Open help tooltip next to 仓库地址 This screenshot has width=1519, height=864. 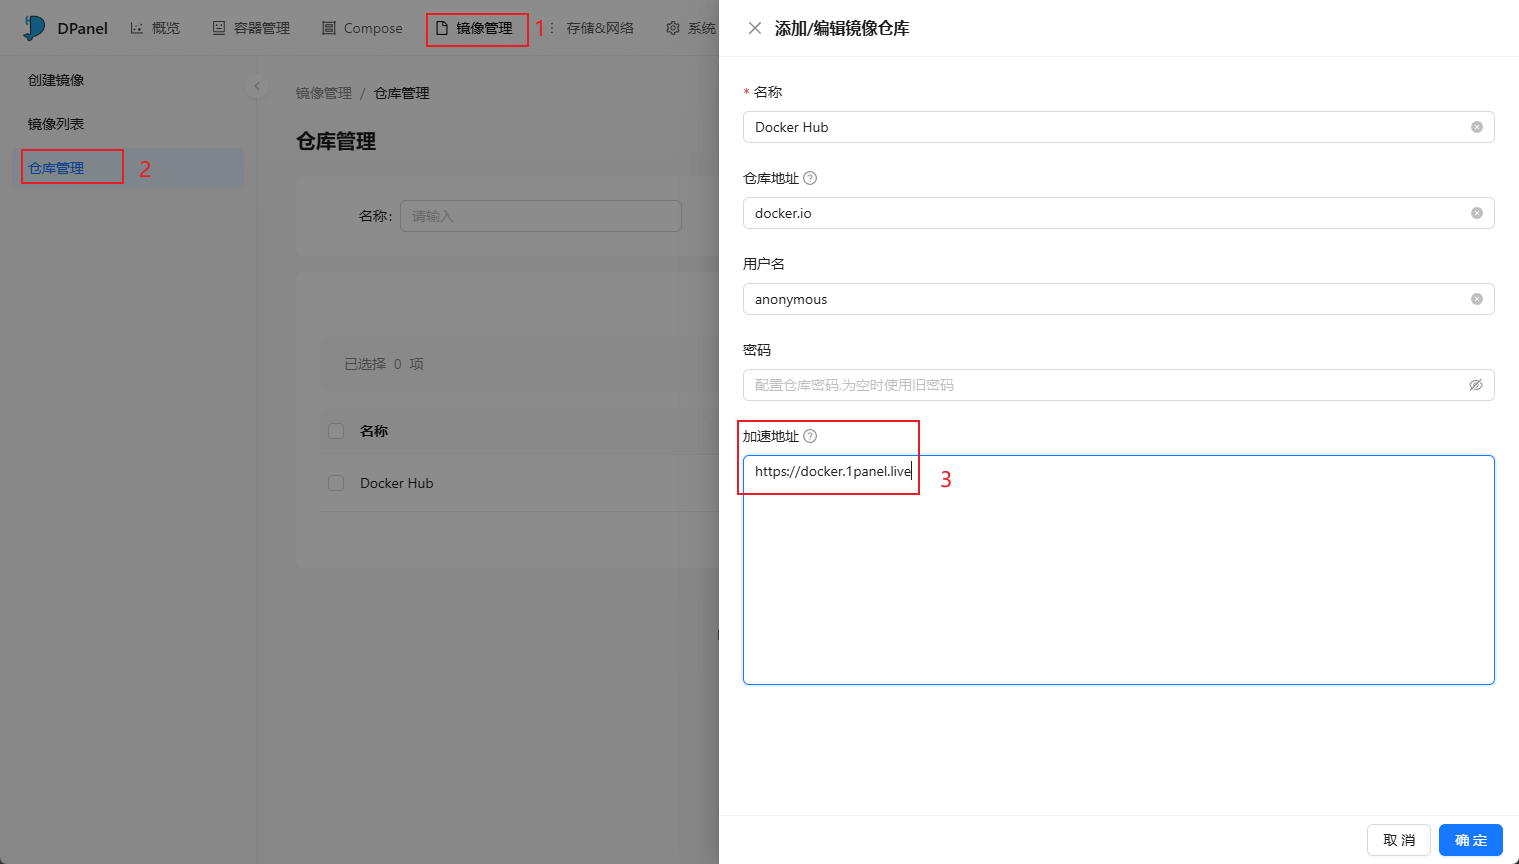tap(810, 178)
